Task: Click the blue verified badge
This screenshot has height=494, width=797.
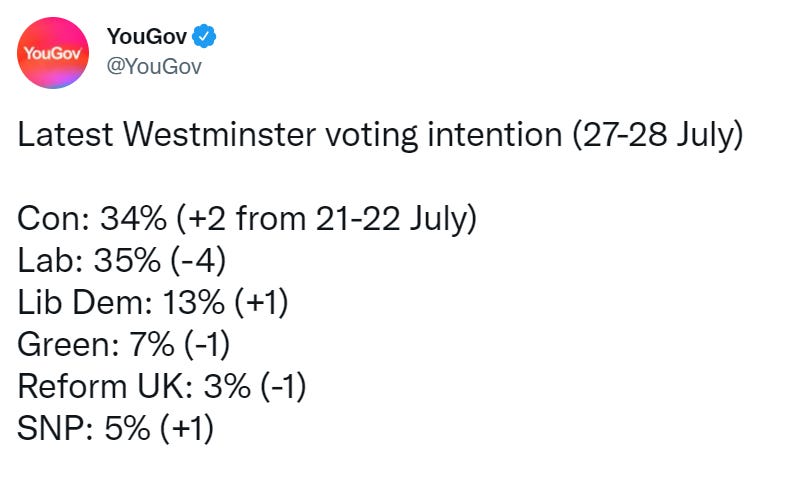Action: click(x=204, y=37)
